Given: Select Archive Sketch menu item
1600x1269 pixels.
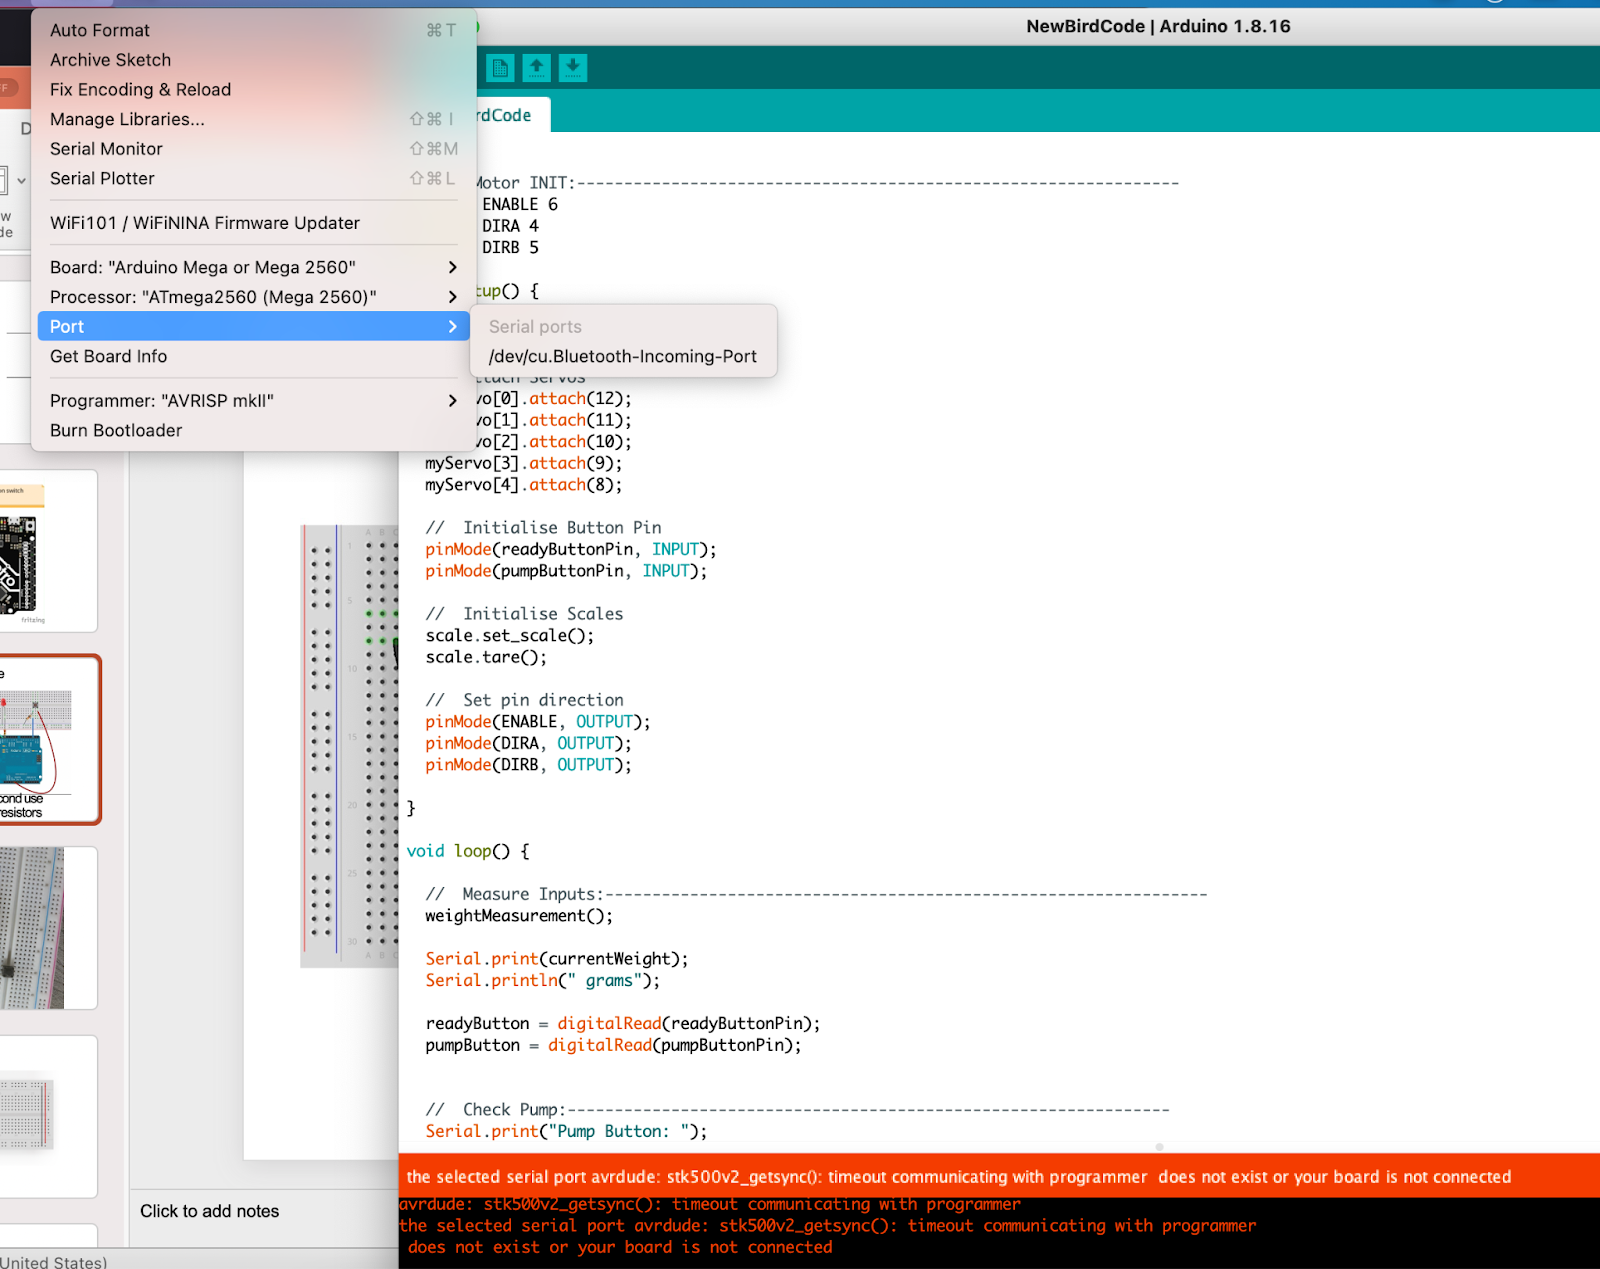Looking at the screenshot, I should pyautogui.click(x=110, y=60).
